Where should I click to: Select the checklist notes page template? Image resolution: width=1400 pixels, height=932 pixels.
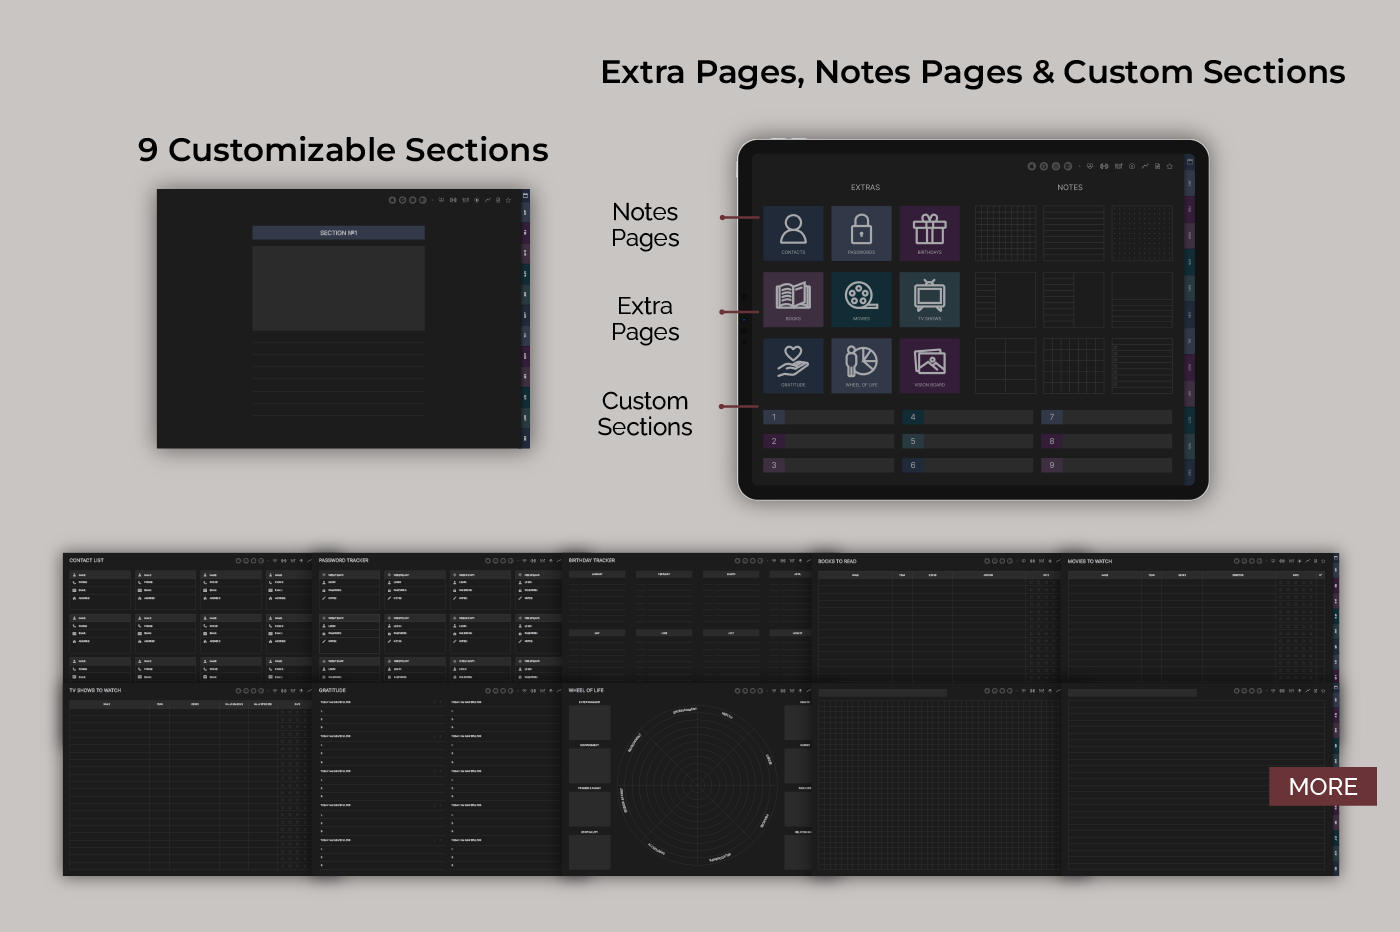point(1141,365)
